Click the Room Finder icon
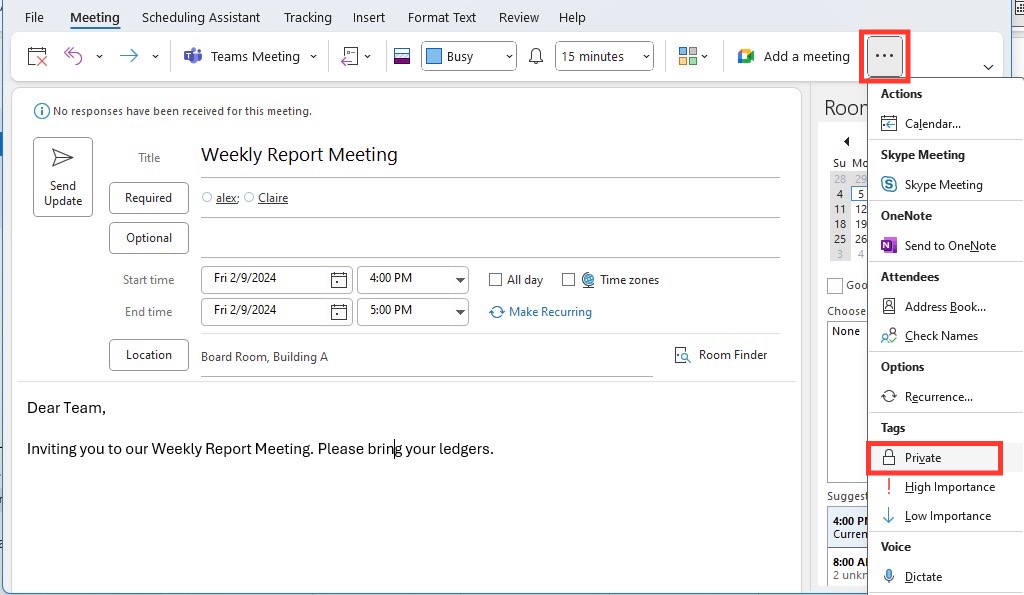 pos(682,355)
